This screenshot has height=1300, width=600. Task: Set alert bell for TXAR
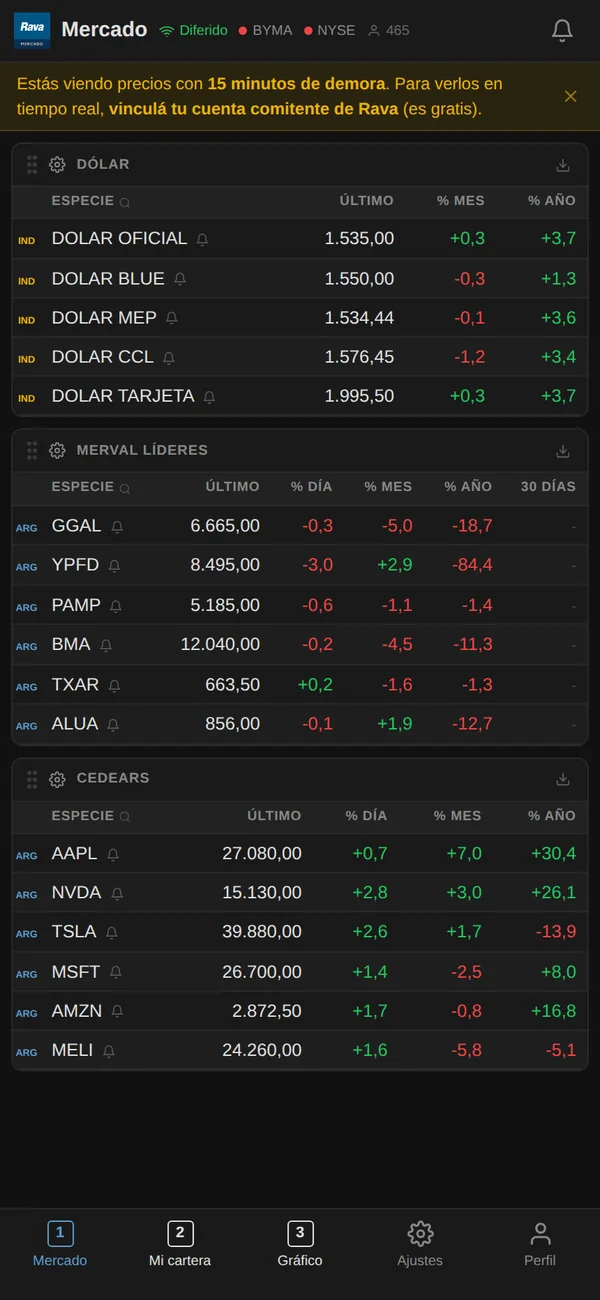(114, 685)
